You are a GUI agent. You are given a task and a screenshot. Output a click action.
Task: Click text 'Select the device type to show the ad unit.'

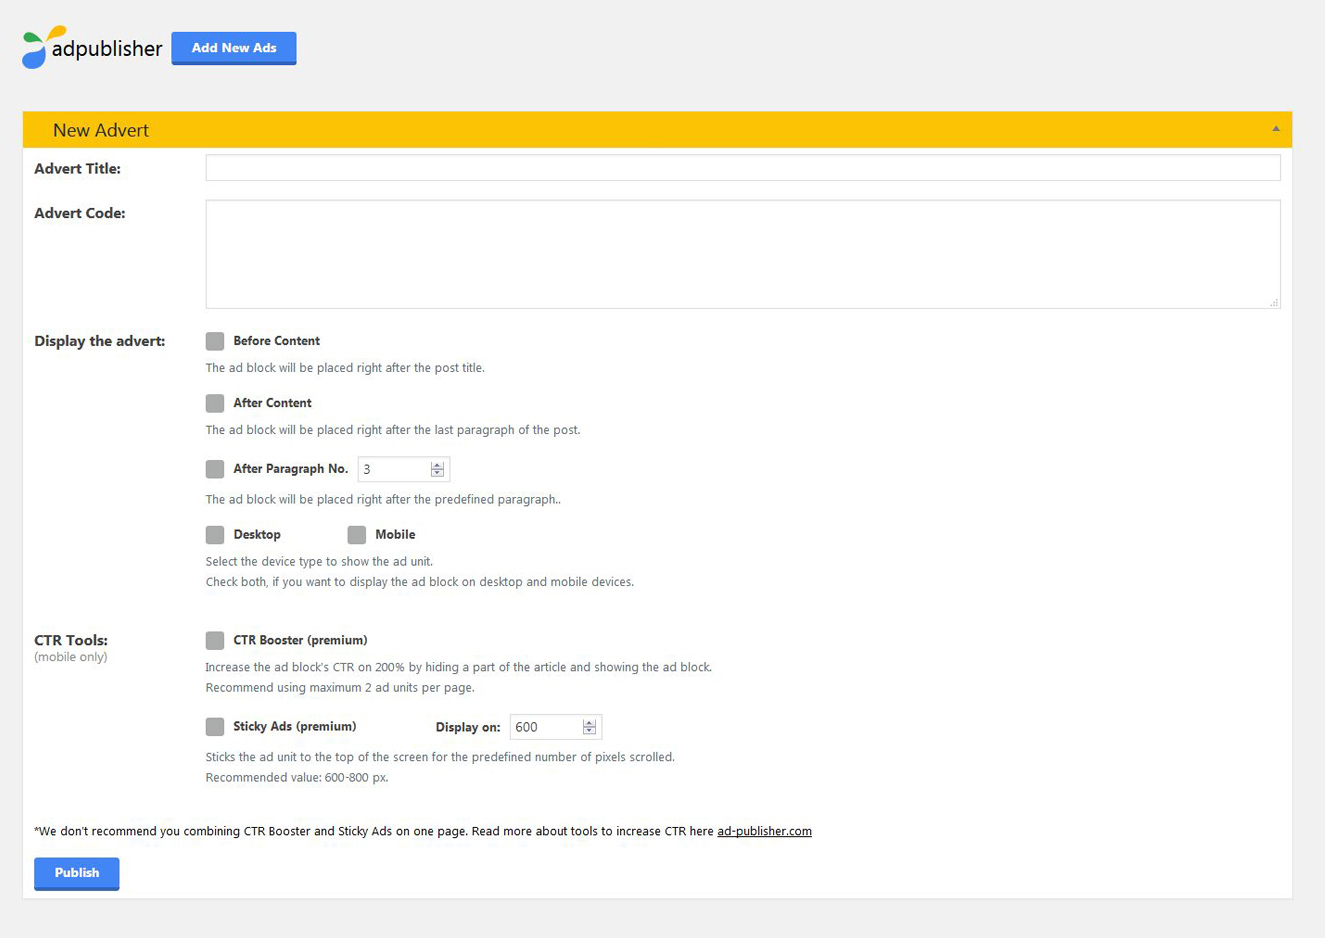319,562
